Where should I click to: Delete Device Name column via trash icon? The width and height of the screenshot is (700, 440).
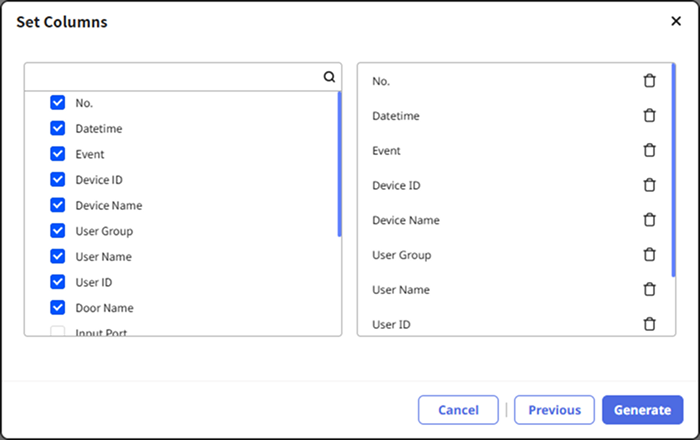click(649, 220)
